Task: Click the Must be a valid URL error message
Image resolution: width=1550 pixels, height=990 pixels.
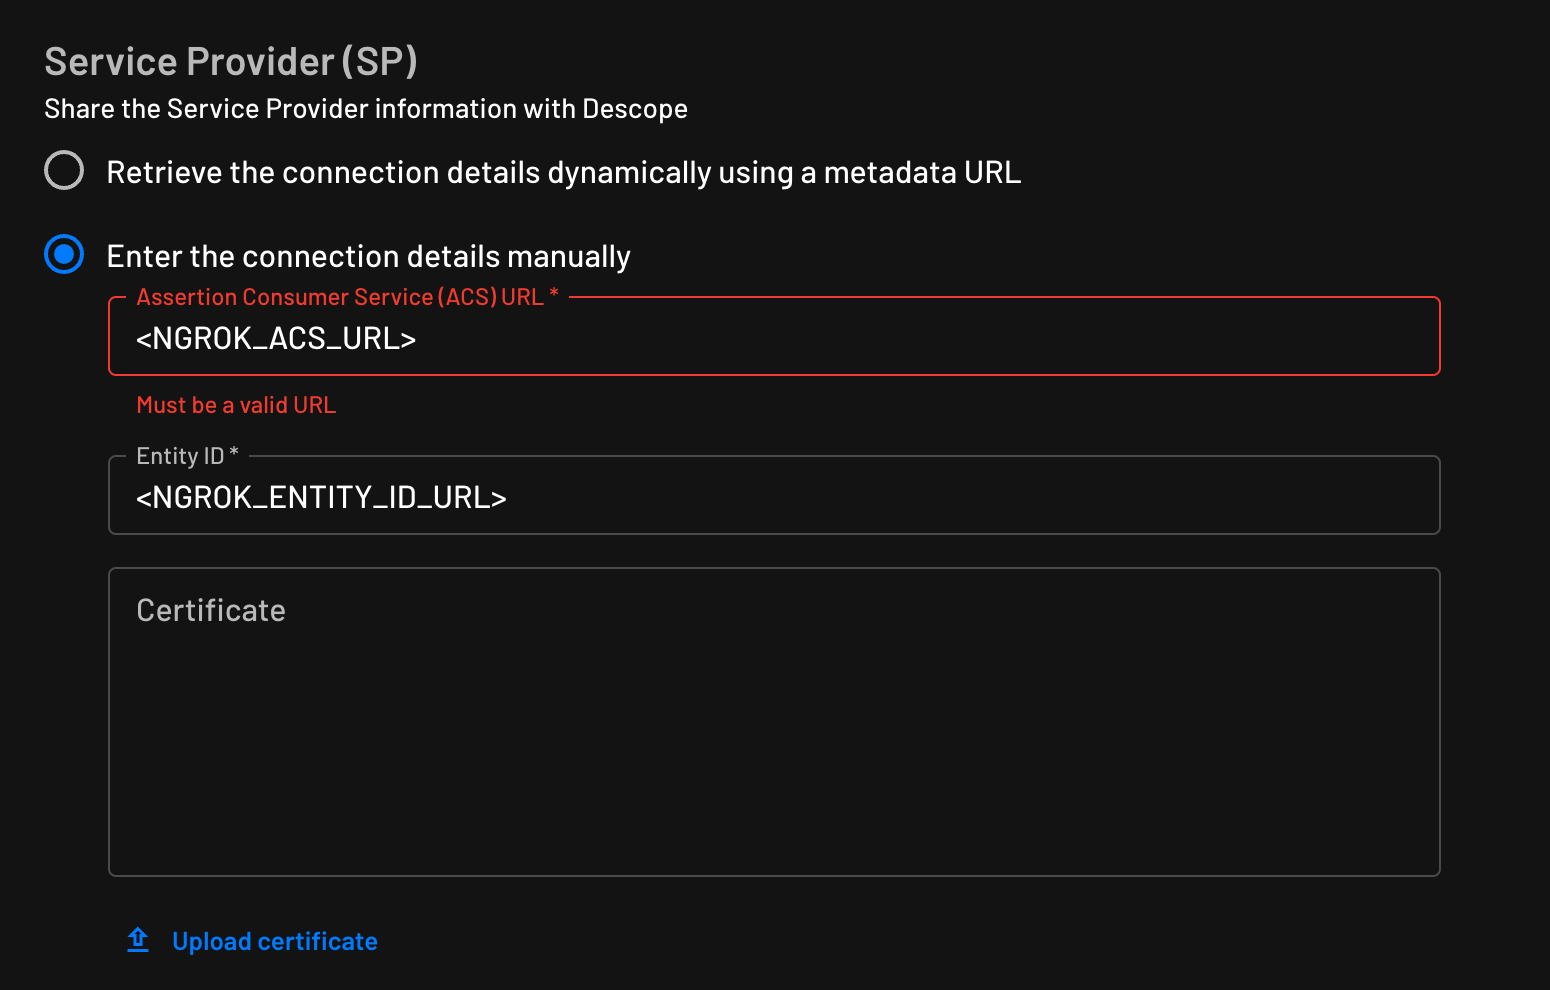Action: (x=236, y=404)
